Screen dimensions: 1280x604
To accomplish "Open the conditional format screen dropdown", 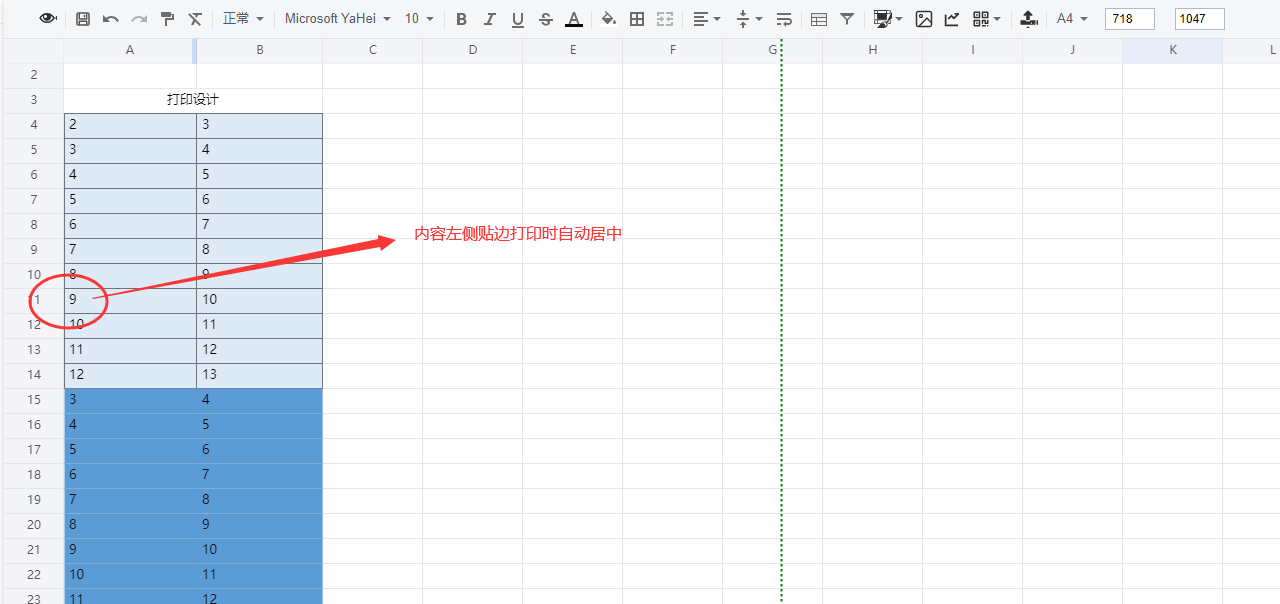I will coord(888,19).
